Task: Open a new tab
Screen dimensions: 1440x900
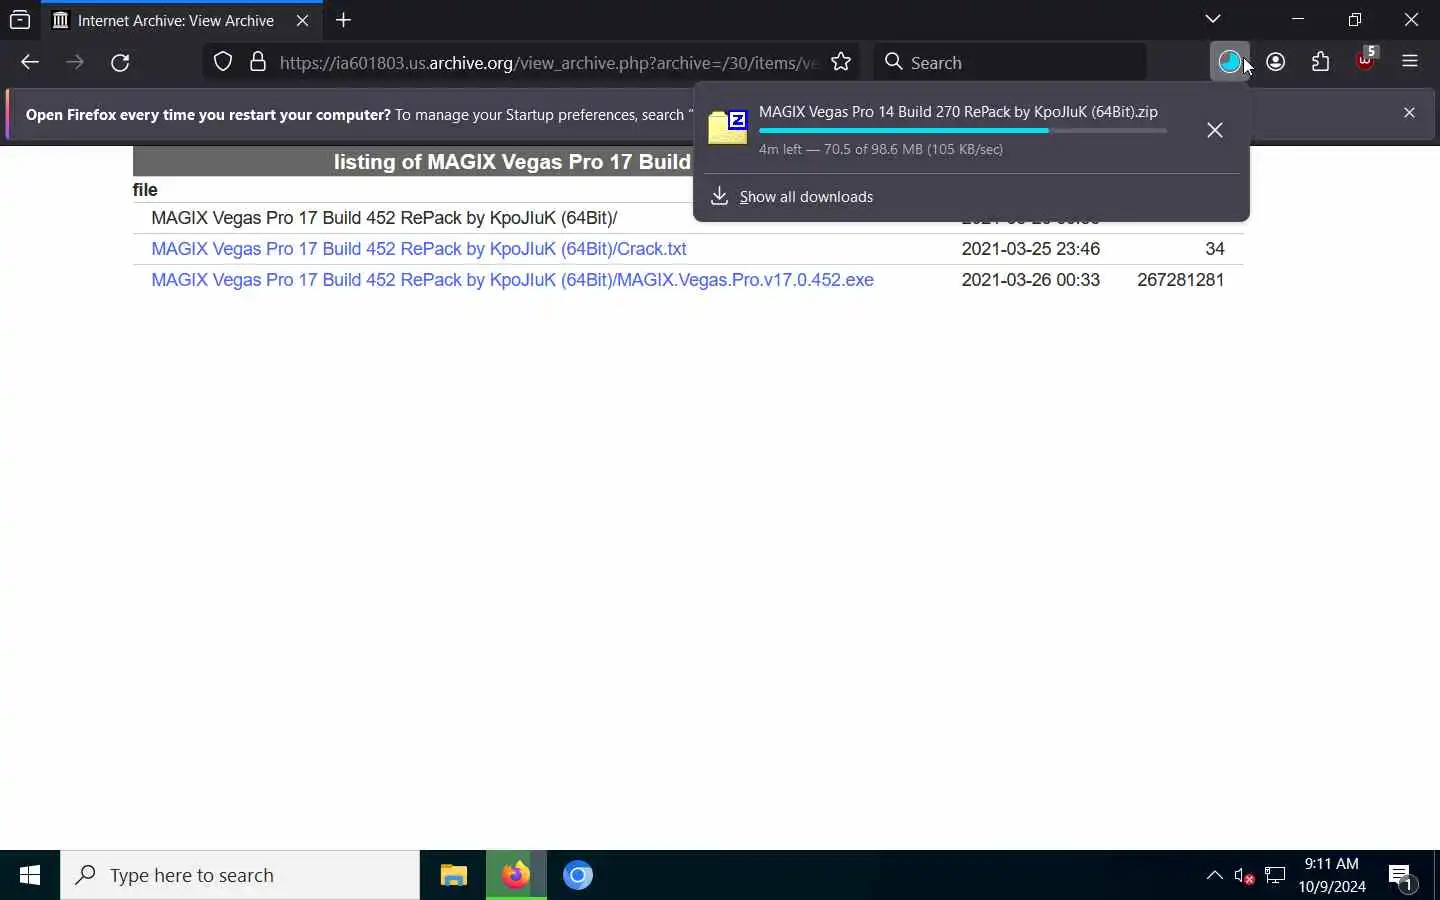Action: click(x=344, y=20)
